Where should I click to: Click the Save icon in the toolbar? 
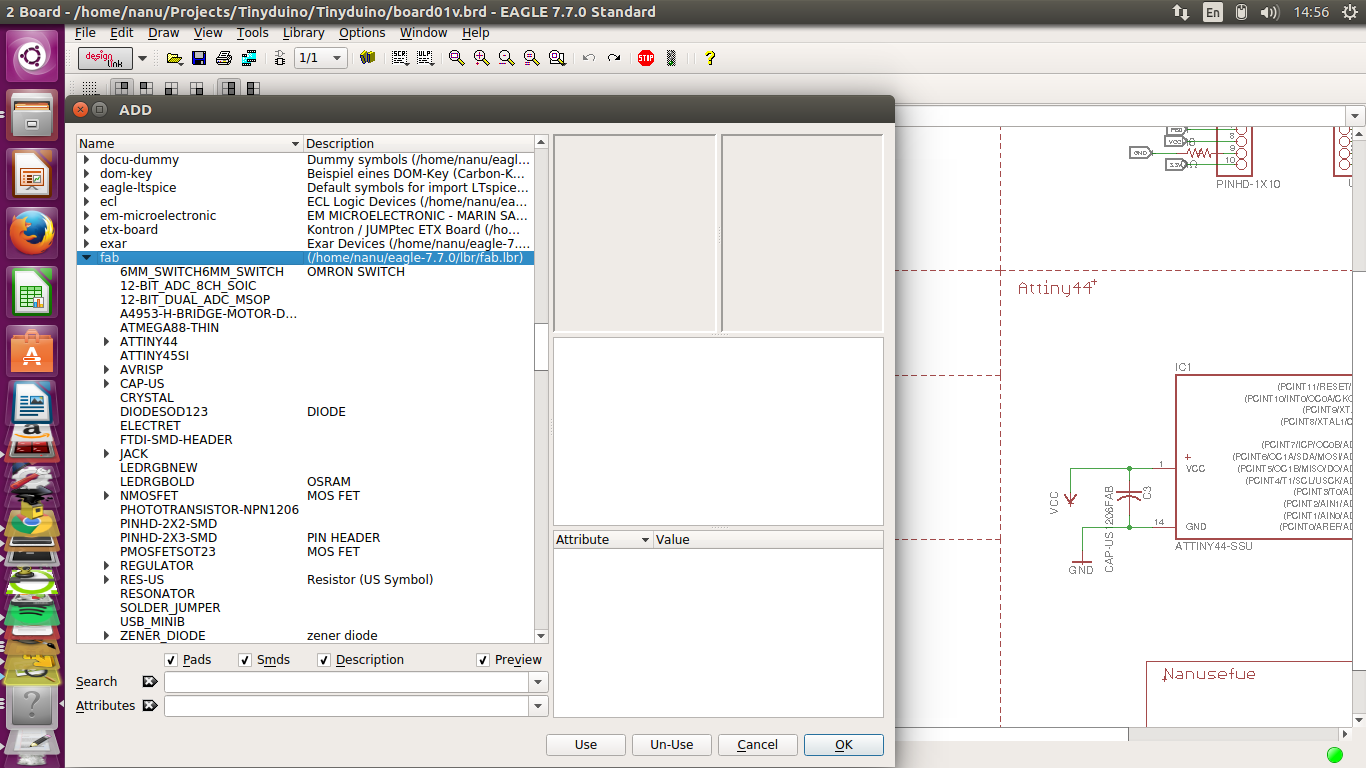(x=199, y=58)
